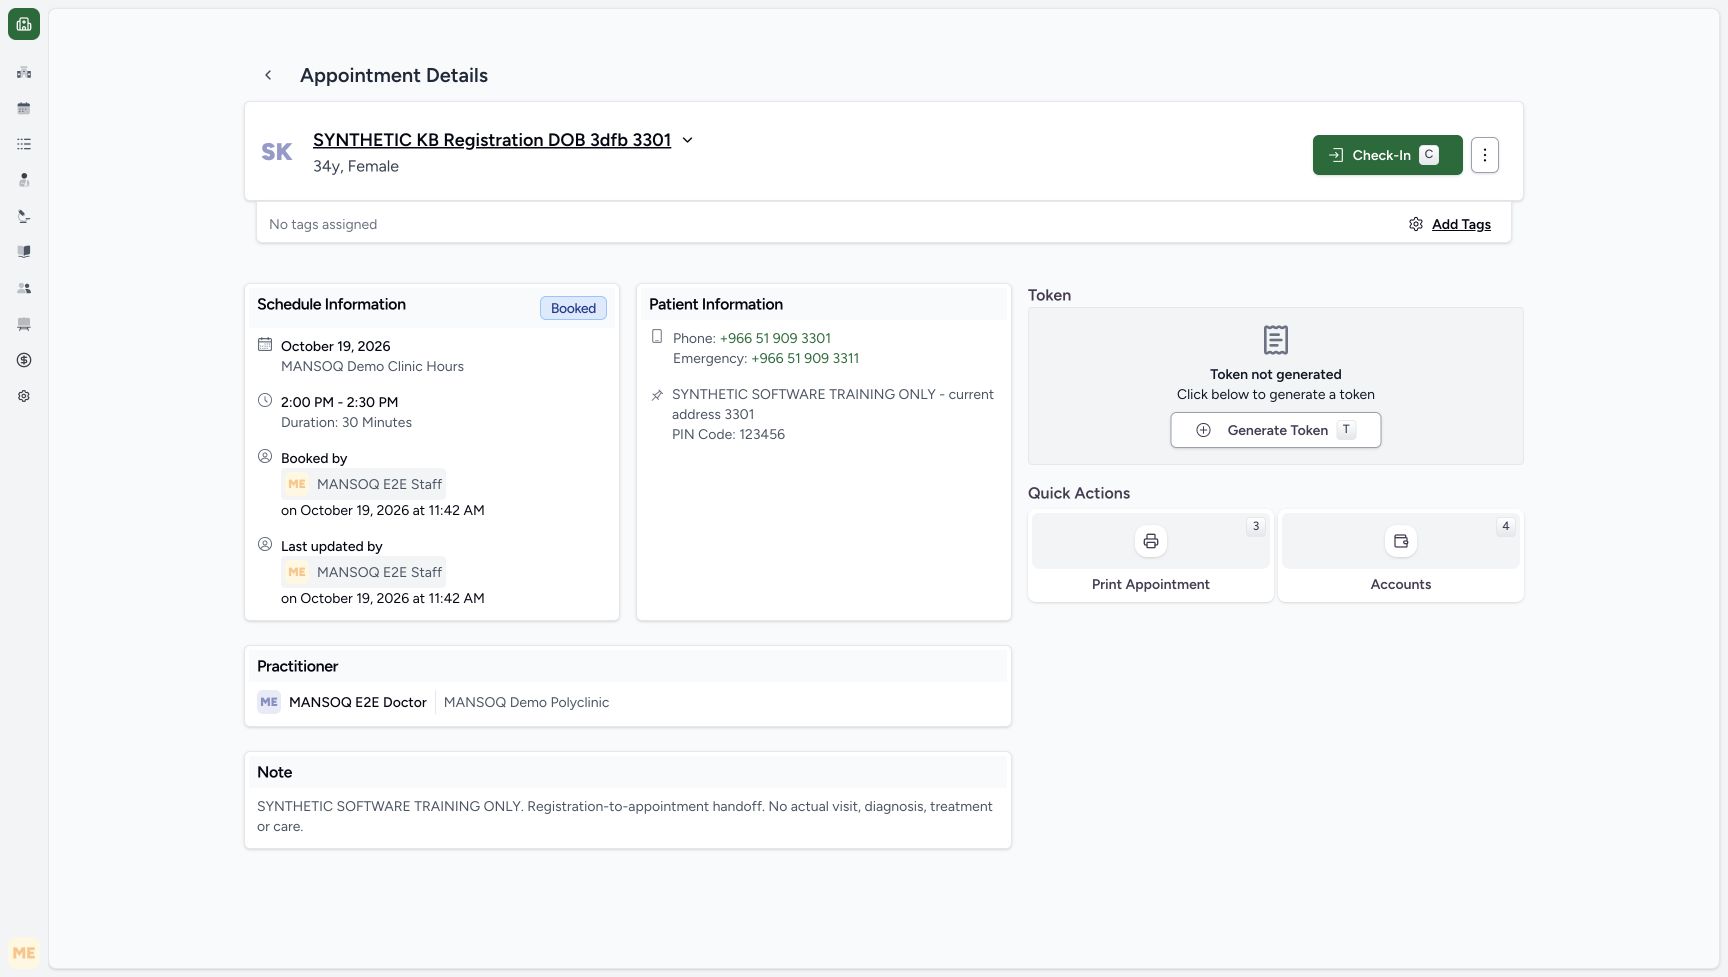Open the patients sidebar icon
1728x977 pixels.
point(24,180)
